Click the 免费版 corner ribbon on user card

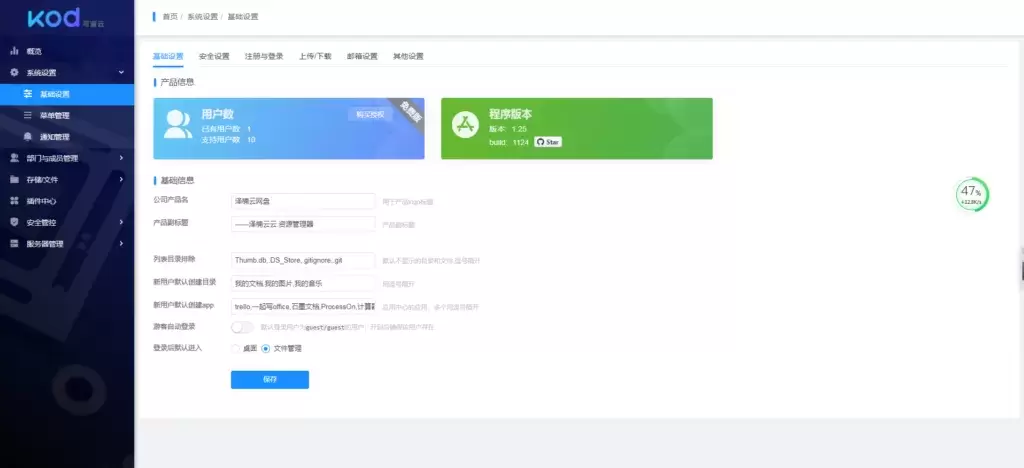pos(411,111)
